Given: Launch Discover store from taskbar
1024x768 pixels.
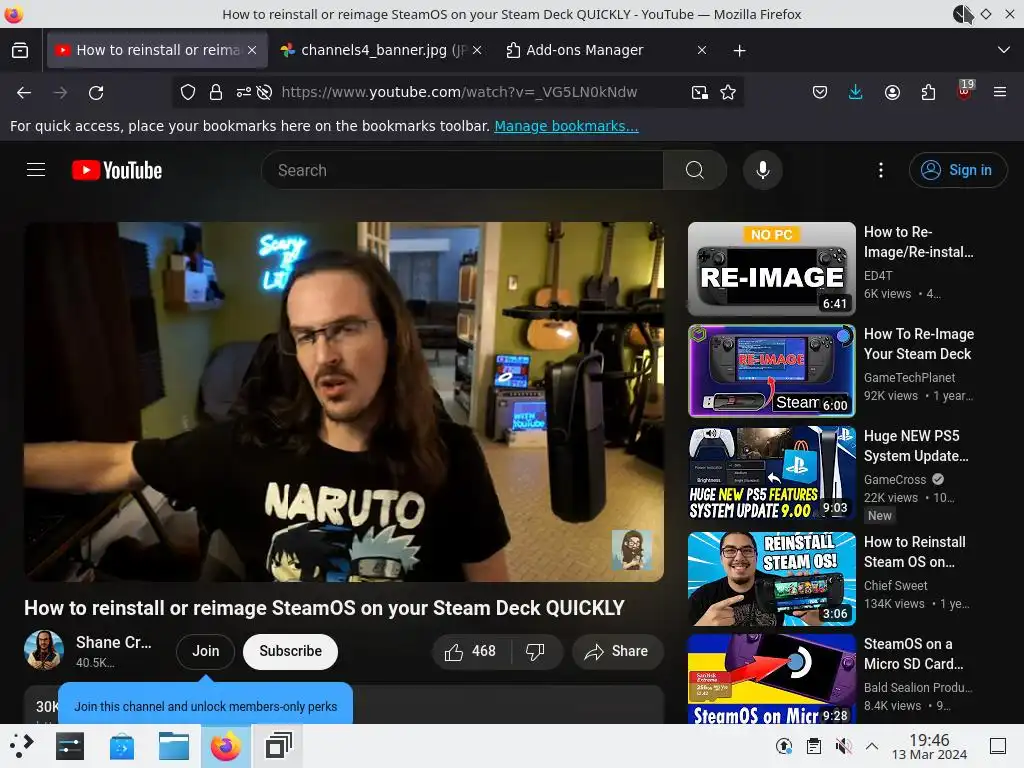Looking at the screenshot, I should [122, 746].
